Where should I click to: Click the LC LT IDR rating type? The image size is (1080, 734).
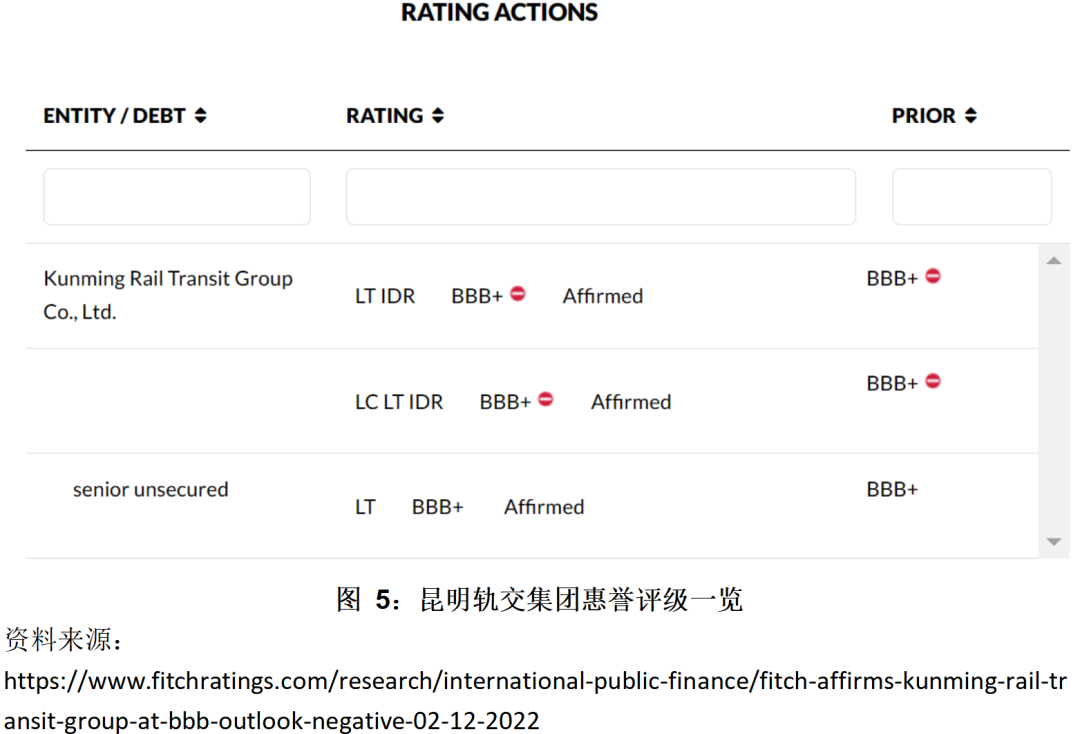(399, 402)
